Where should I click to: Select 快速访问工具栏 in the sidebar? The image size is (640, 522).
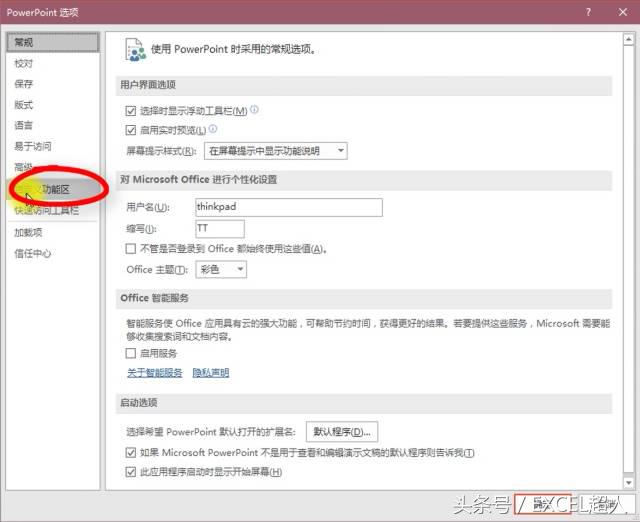point(47,210)
